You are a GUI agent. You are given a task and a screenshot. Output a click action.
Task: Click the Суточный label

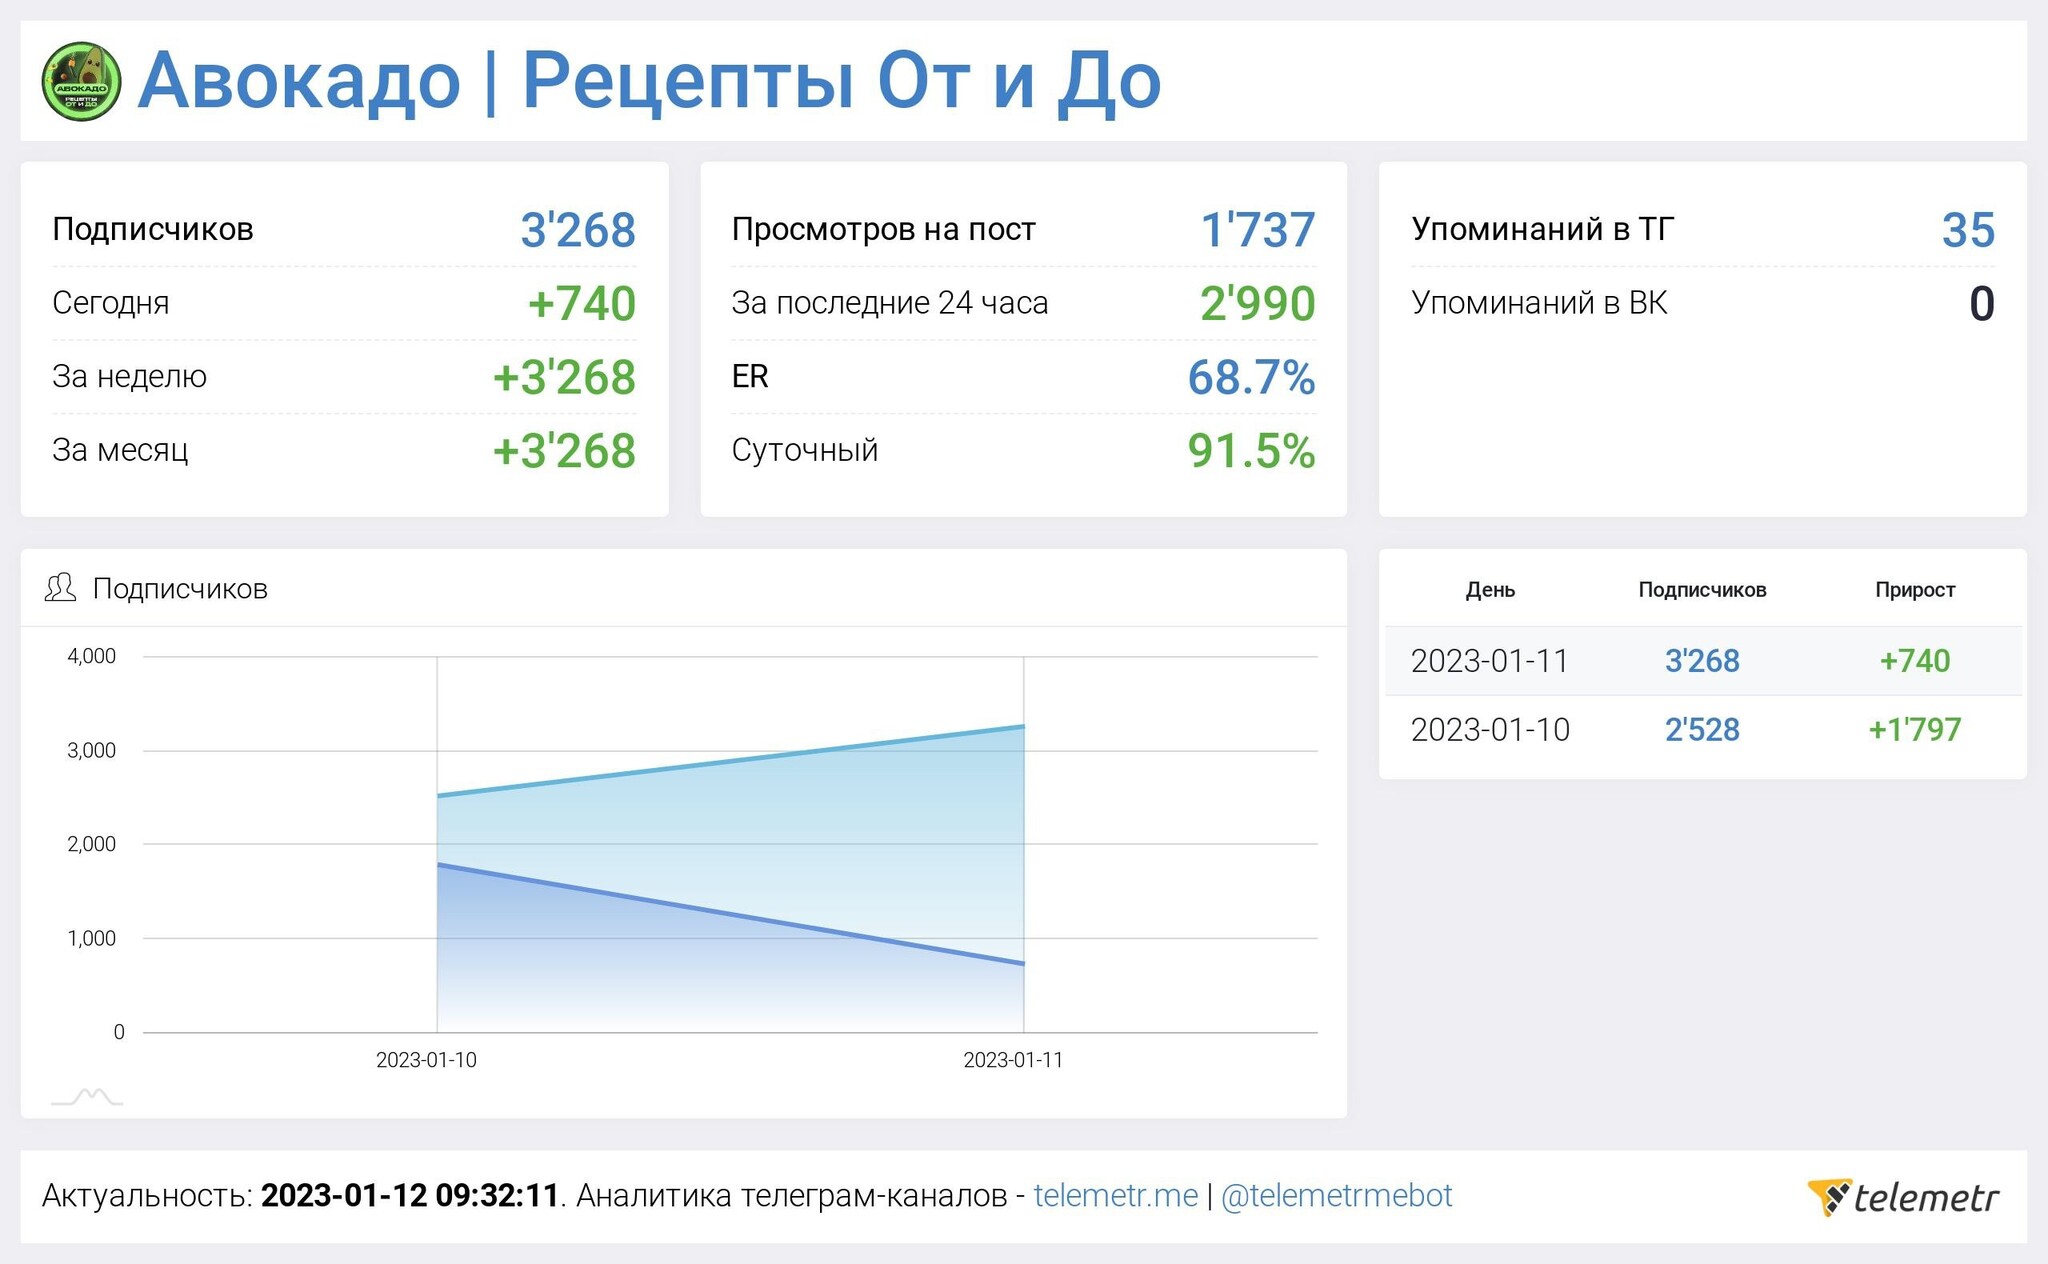pyautogui.click(x=804, y=450)
